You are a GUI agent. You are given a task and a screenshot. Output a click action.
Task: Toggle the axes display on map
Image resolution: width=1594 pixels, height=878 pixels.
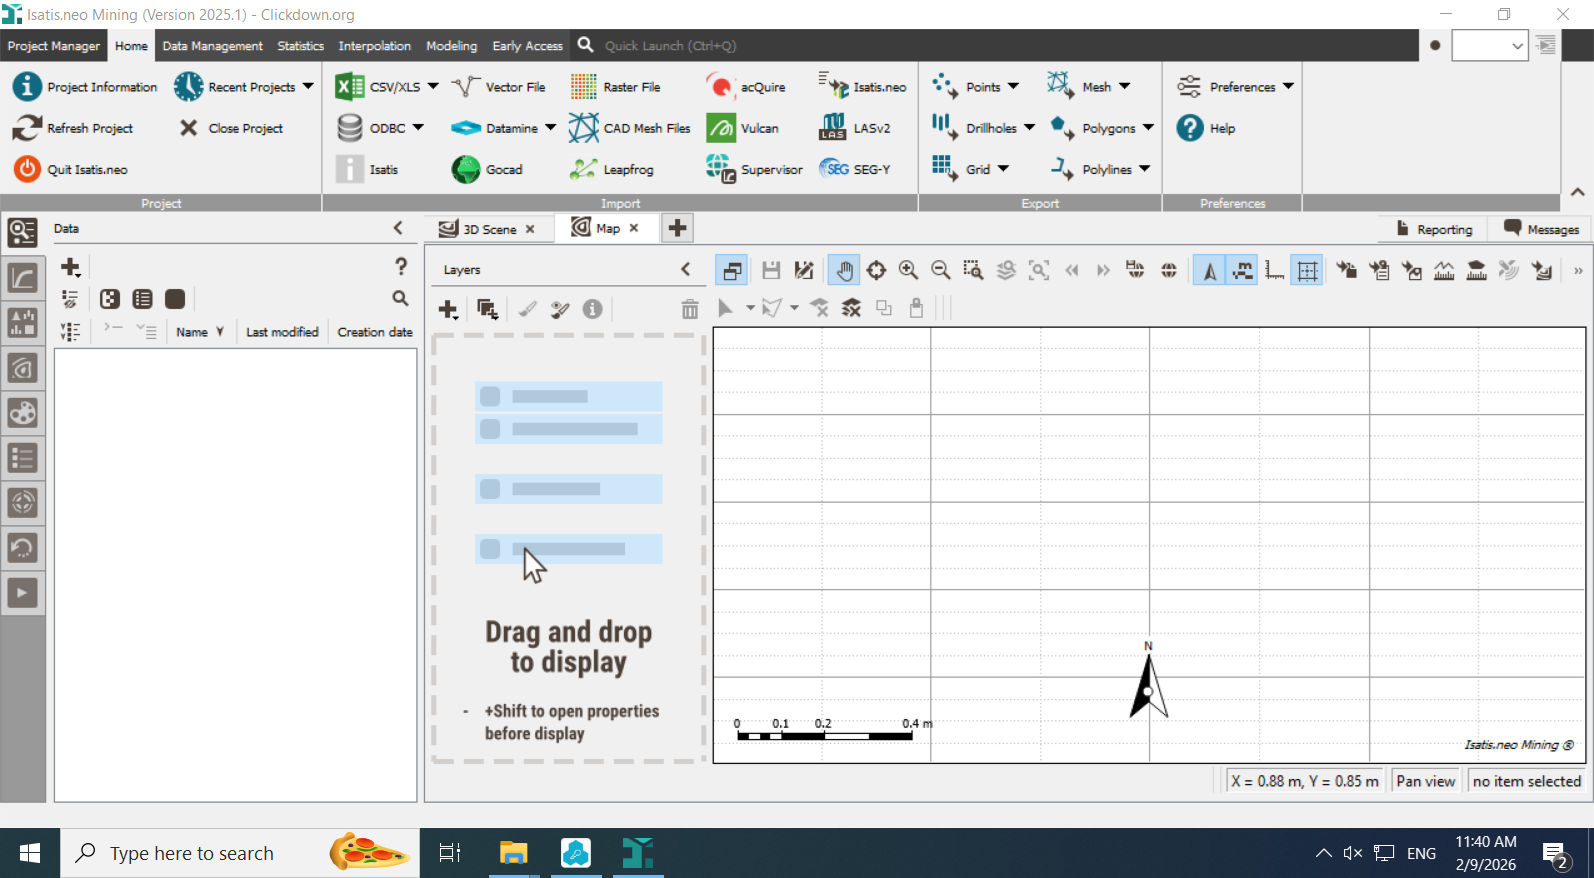coord(1274,270)
